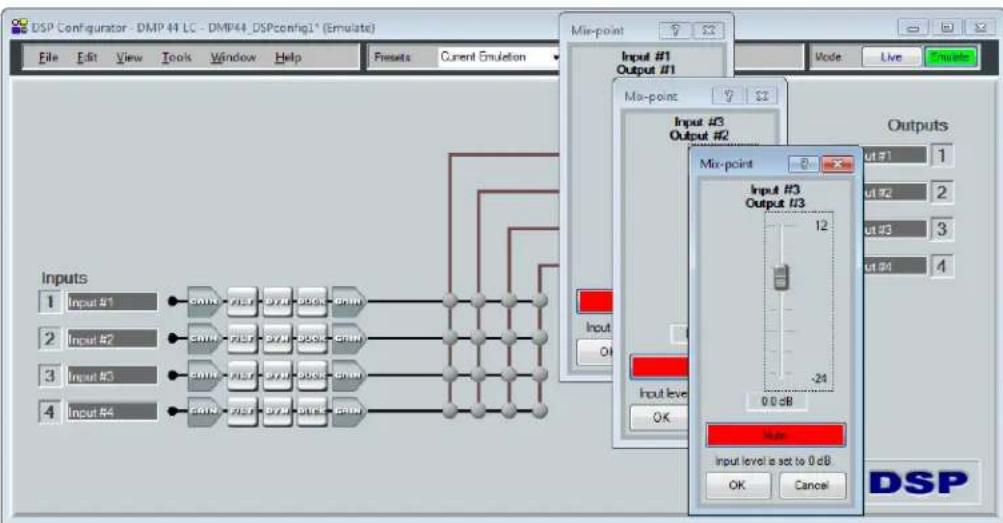This screenshot has width=1003, height=523.
Task: Open the Tools menu
Action: pyautogui.click(x=176, y=58)
